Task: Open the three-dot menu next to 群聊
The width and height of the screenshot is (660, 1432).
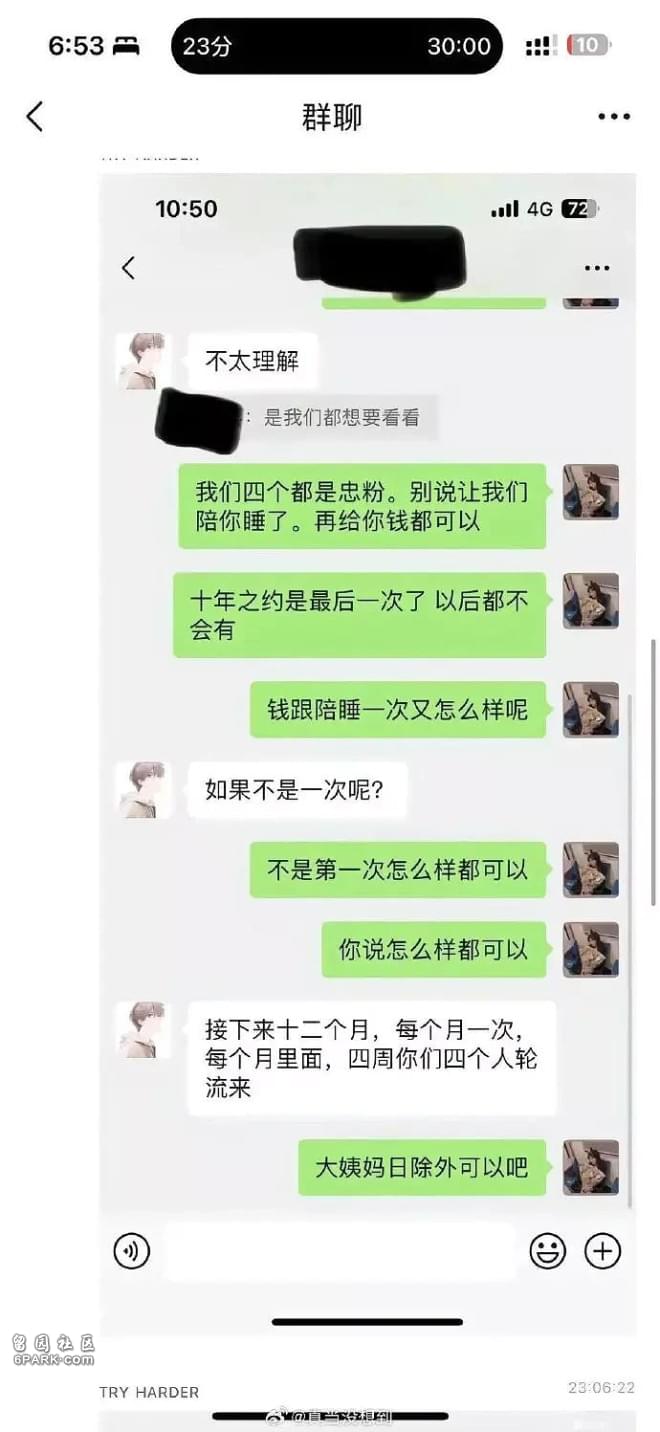Action: click(x=614, y=117)
